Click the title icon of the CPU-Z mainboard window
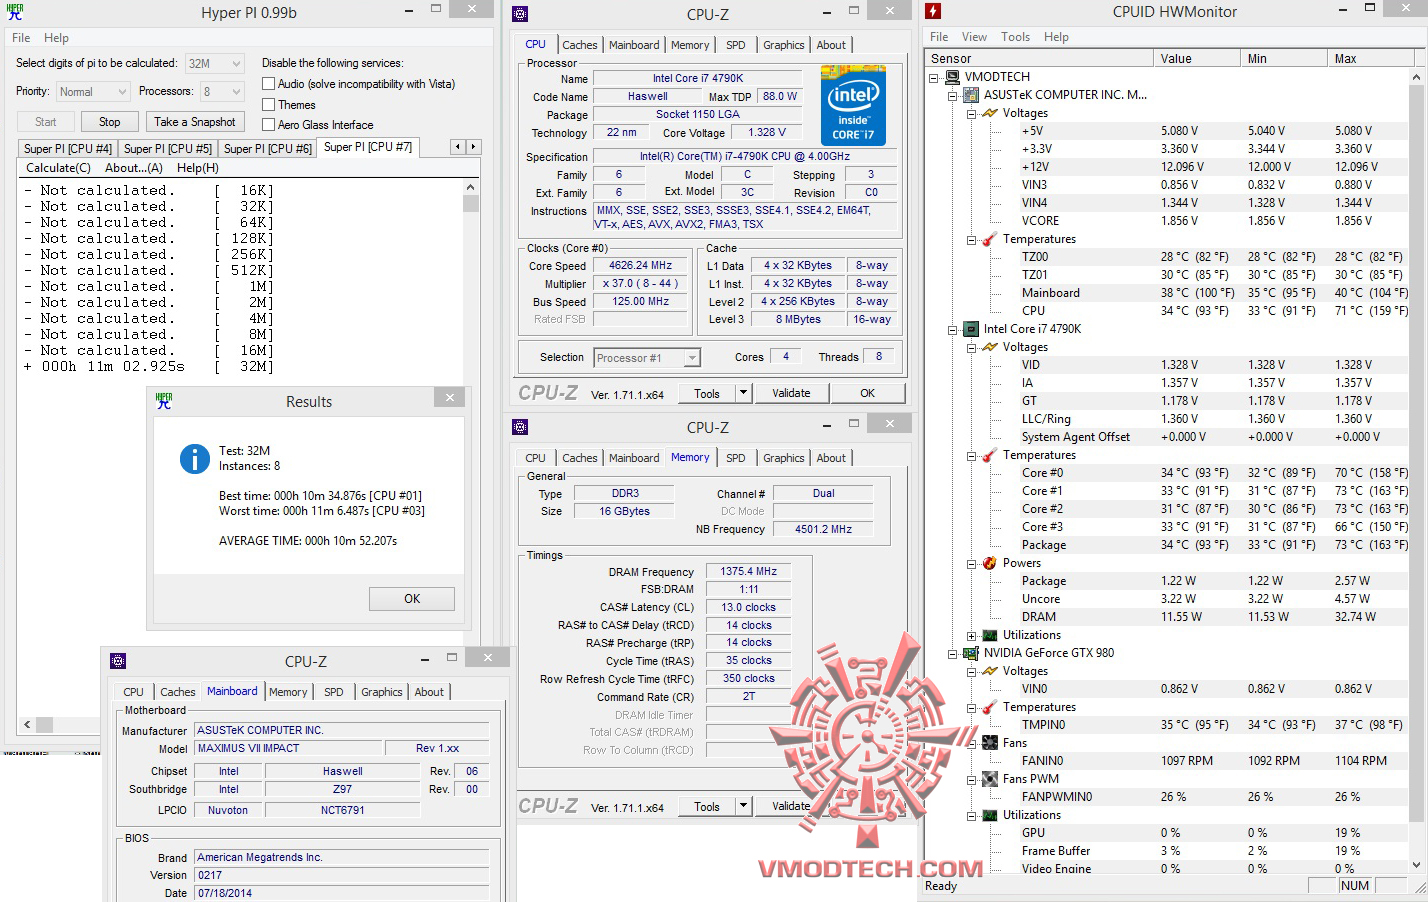1428x902 pixels. point(118,661)
